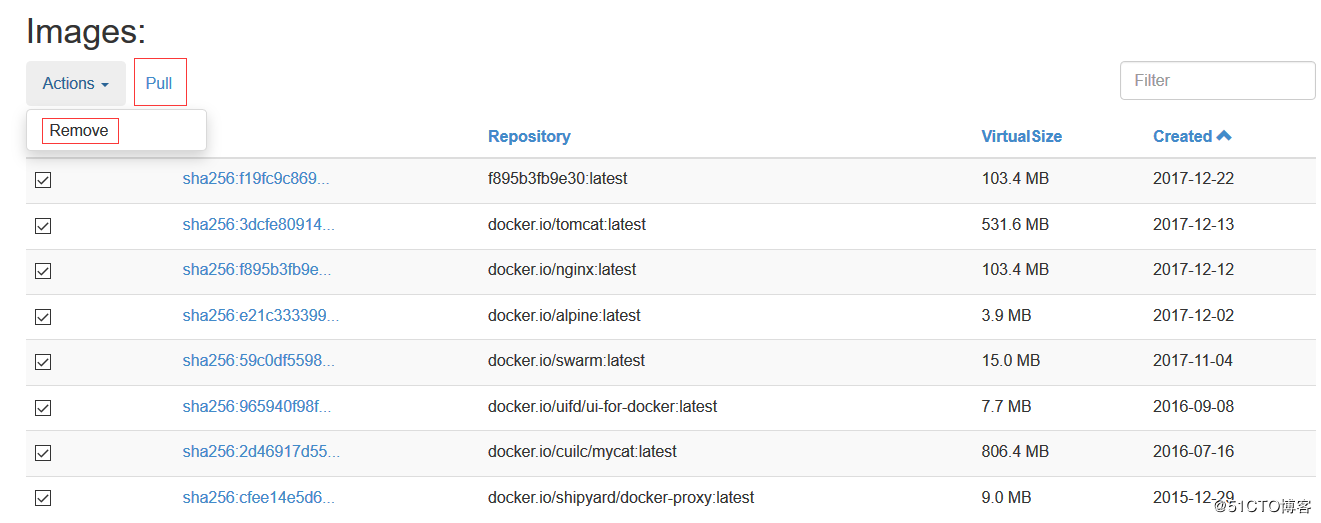1321x523 pixels.
Task: Deselect the docker.io/swarm:latest row checkbox
Action: [43, 362]
